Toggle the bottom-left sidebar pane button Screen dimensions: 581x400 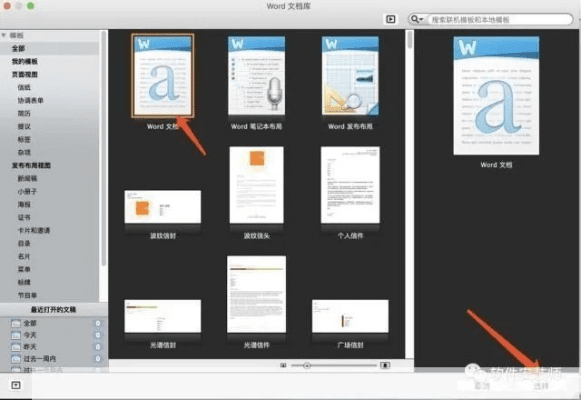pos(16,386)
